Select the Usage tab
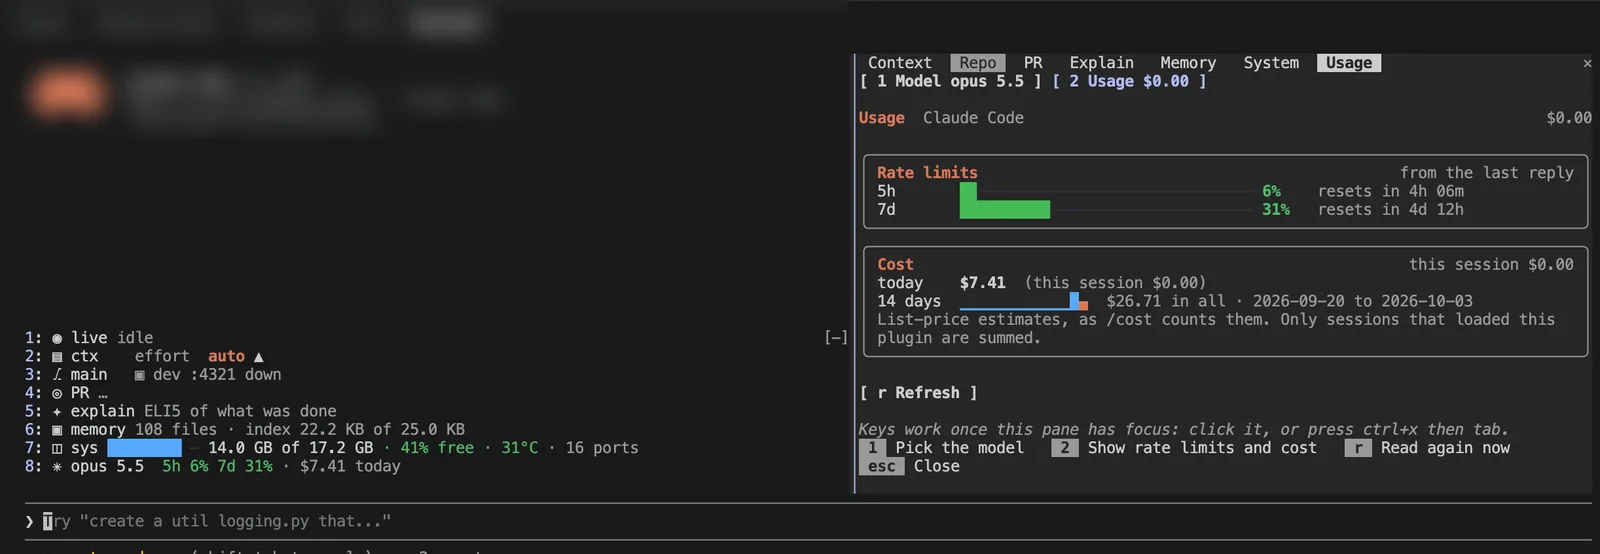This screenshot has height=554, width=1600. [x=1348, y=63]
